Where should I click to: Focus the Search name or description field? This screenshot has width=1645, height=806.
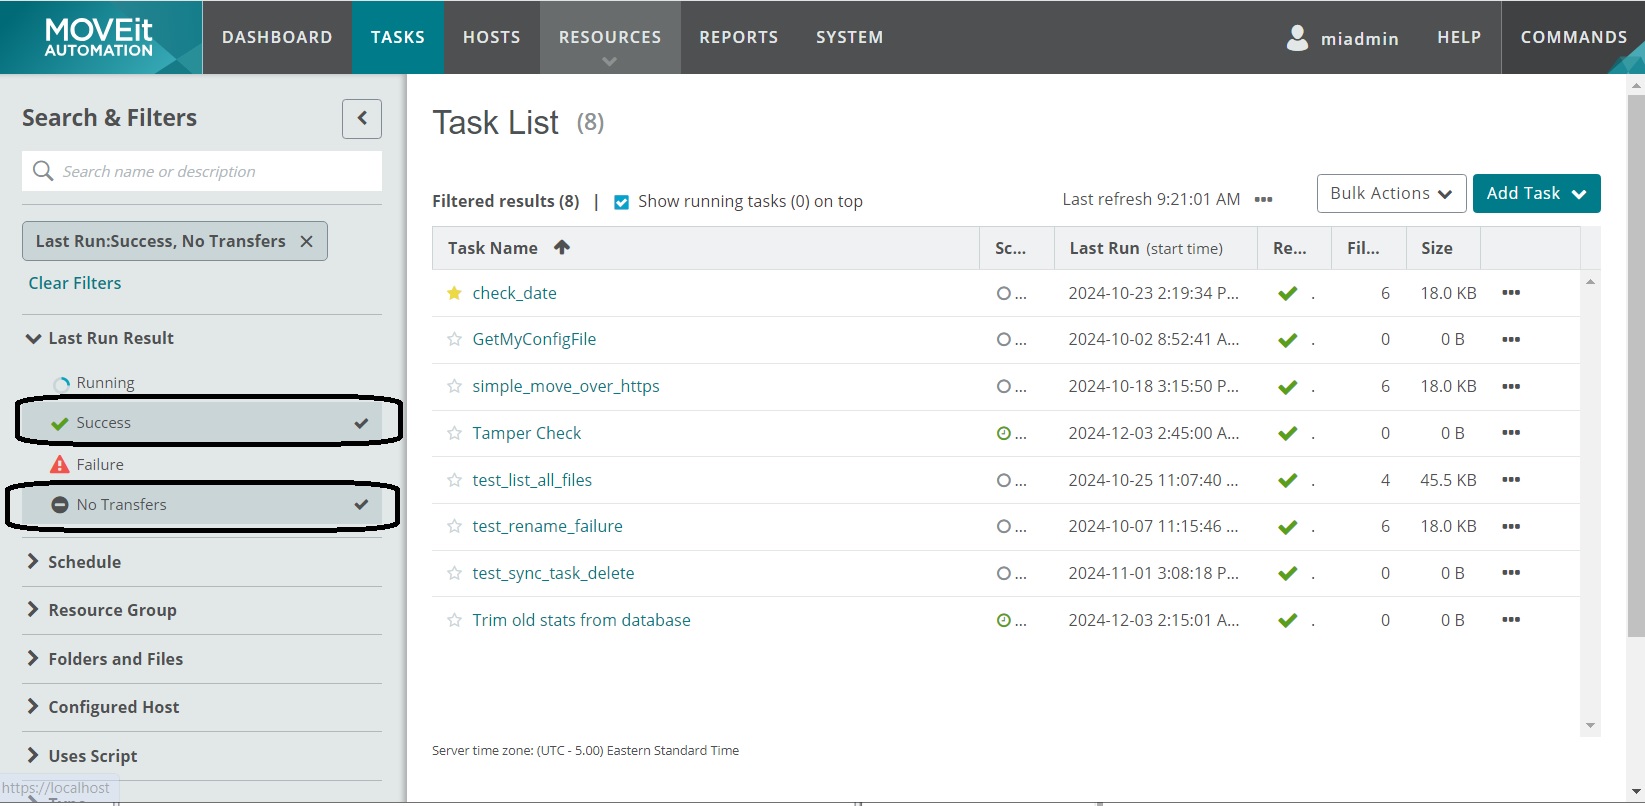202,171
